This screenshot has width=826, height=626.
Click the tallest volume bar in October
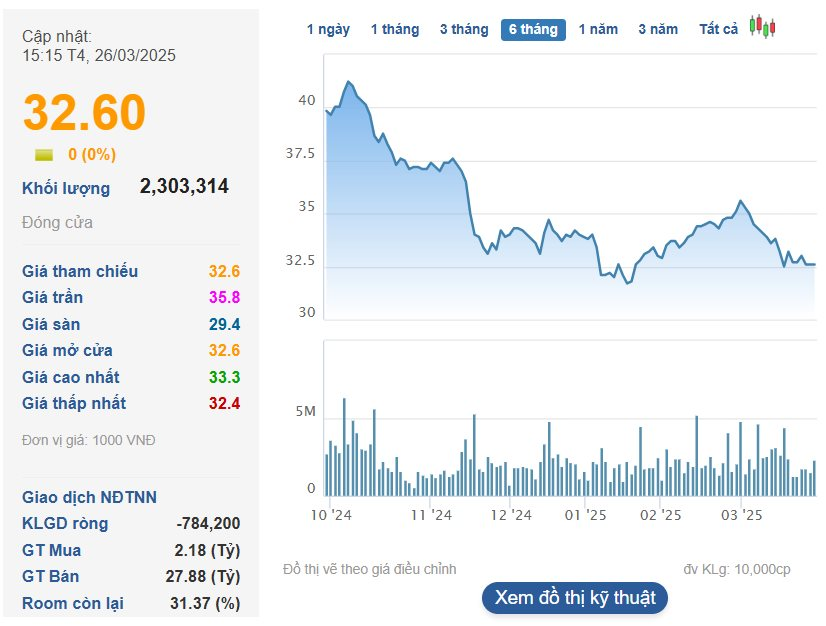pos(344,446)
